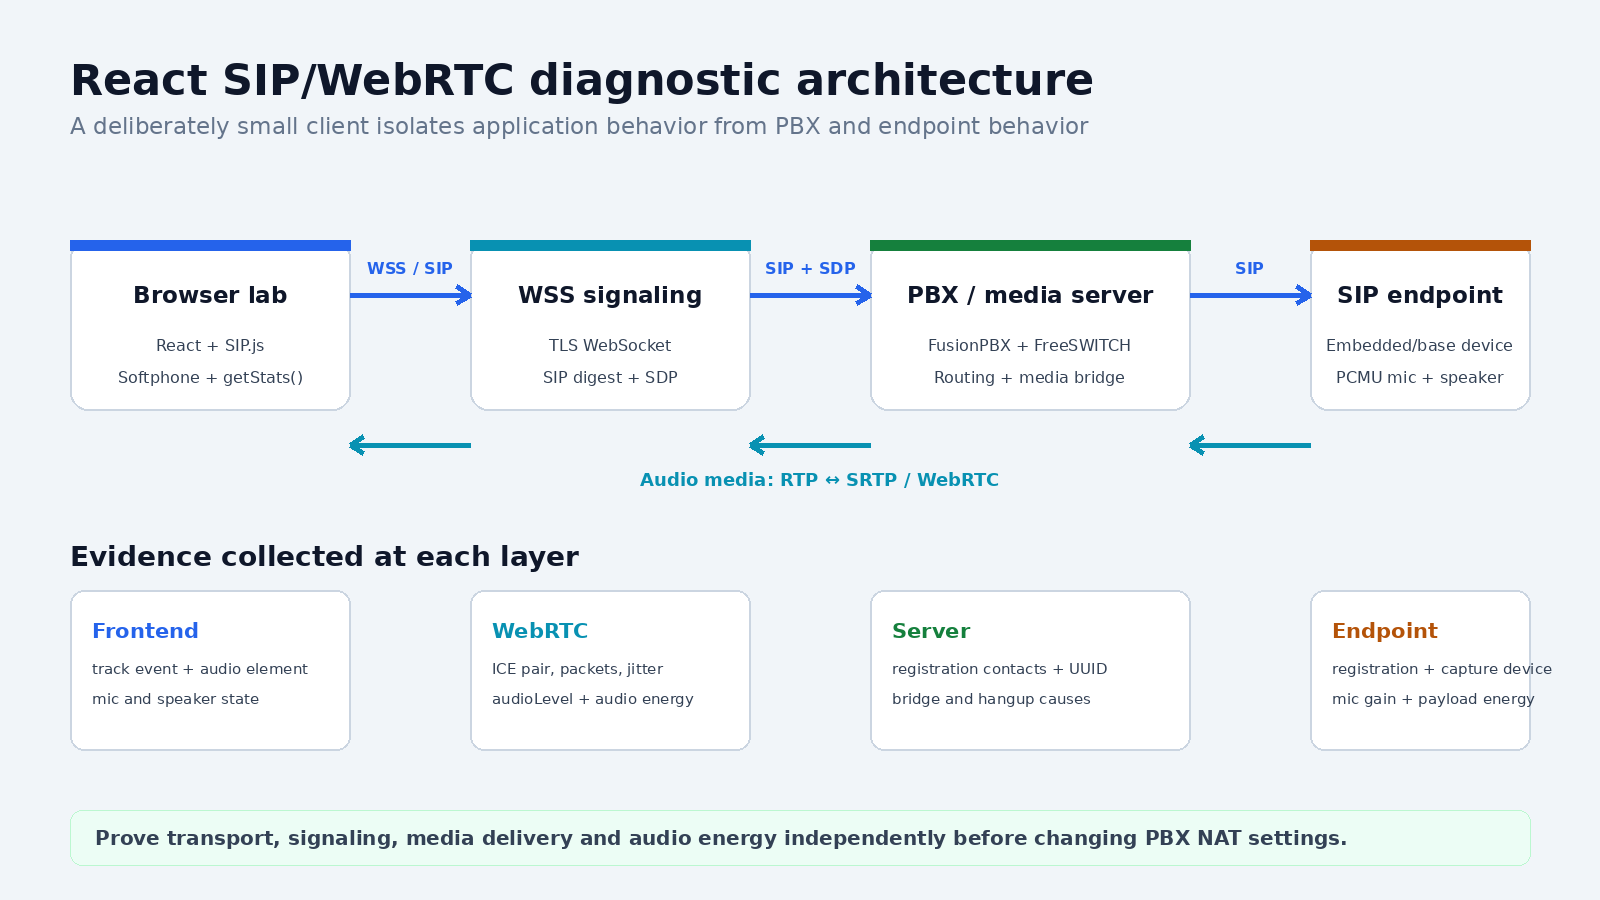Select the orange "Endpoint" card title
Viewport: 1600px width, 900px height.
(x=1385, y=630)
